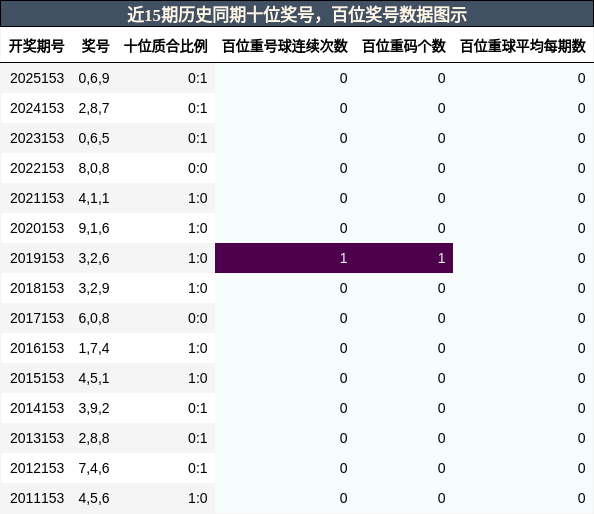Viewport: 594px width, 514px height.
Task: Select the 开奖期号 column header
Action: [x=36, y=46]
